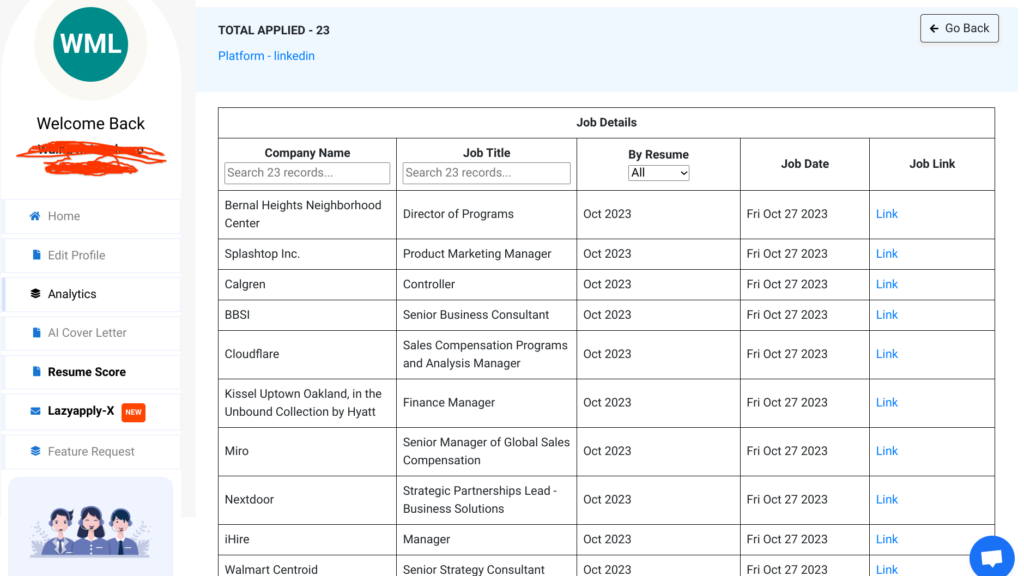Open the By Resume dropdown
Viewport: 1024px width, 576px height.
pyautogui.click(x=658, y=173)
